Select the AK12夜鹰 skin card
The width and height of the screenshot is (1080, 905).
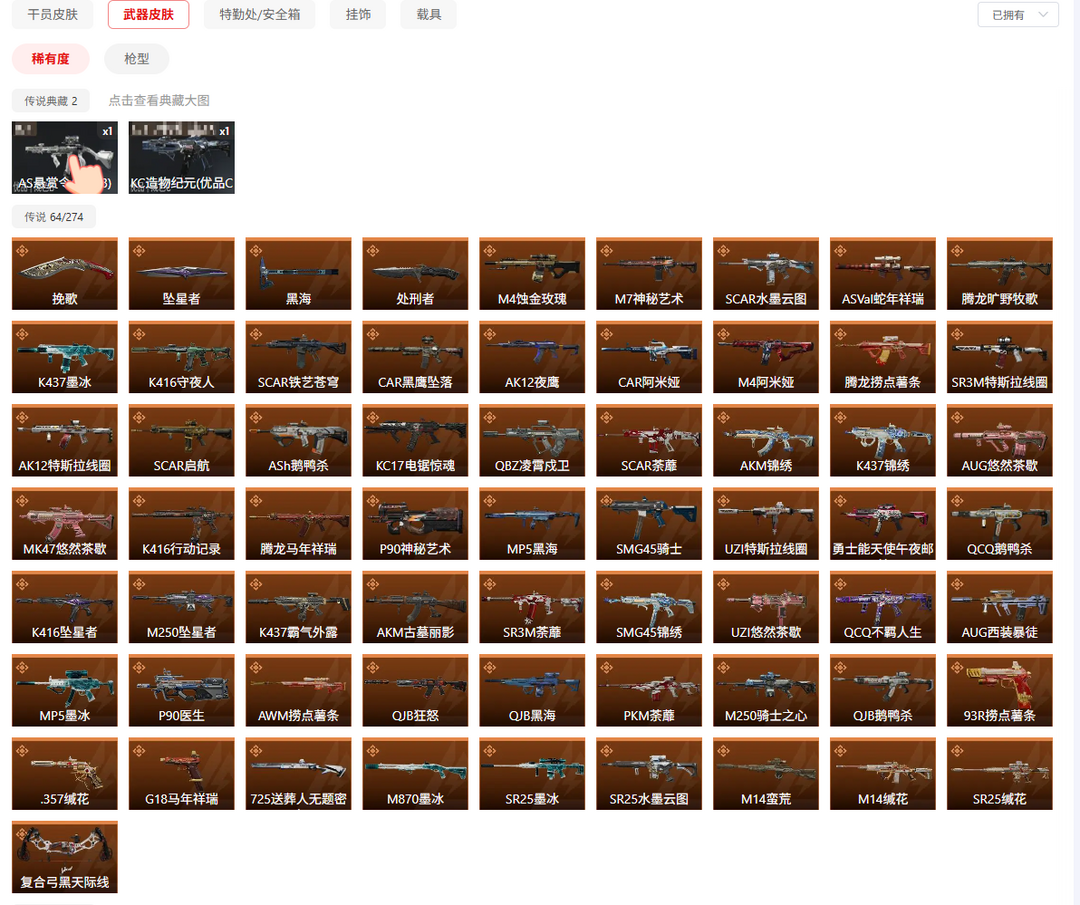pyautogui.click(x=532, y=357)
